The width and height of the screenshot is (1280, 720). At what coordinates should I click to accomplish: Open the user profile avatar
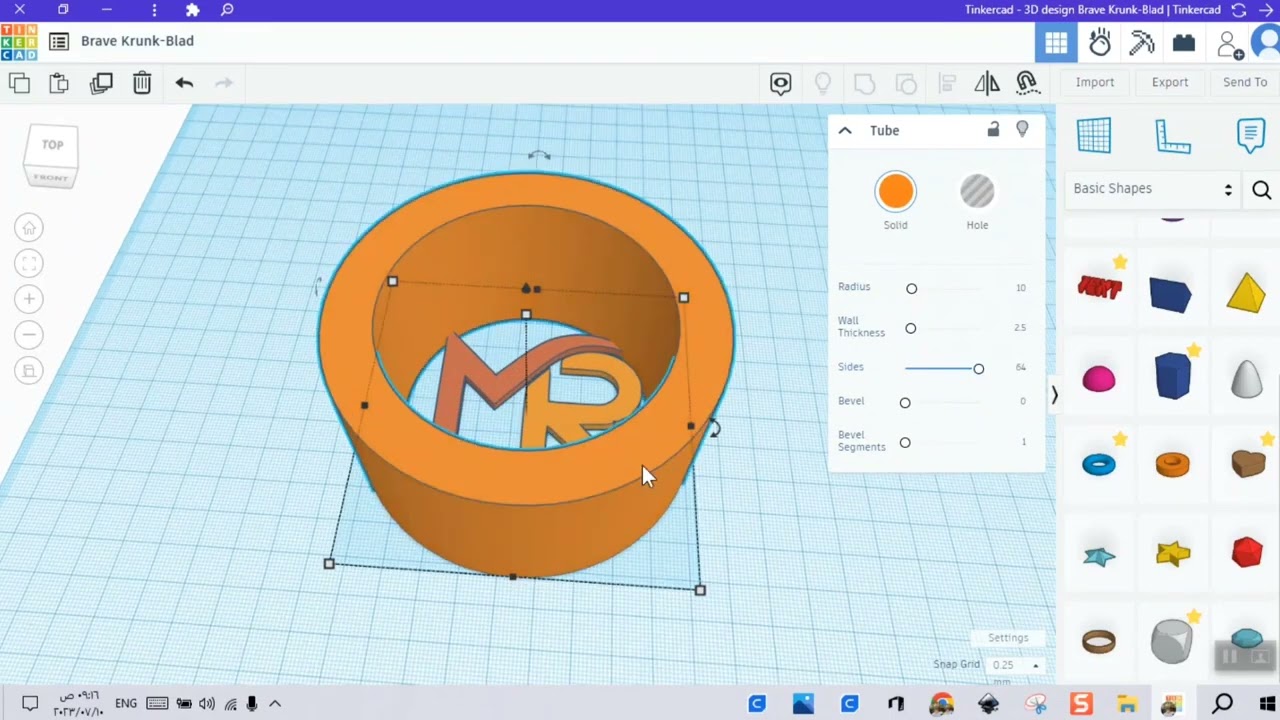pos(1267,42)
